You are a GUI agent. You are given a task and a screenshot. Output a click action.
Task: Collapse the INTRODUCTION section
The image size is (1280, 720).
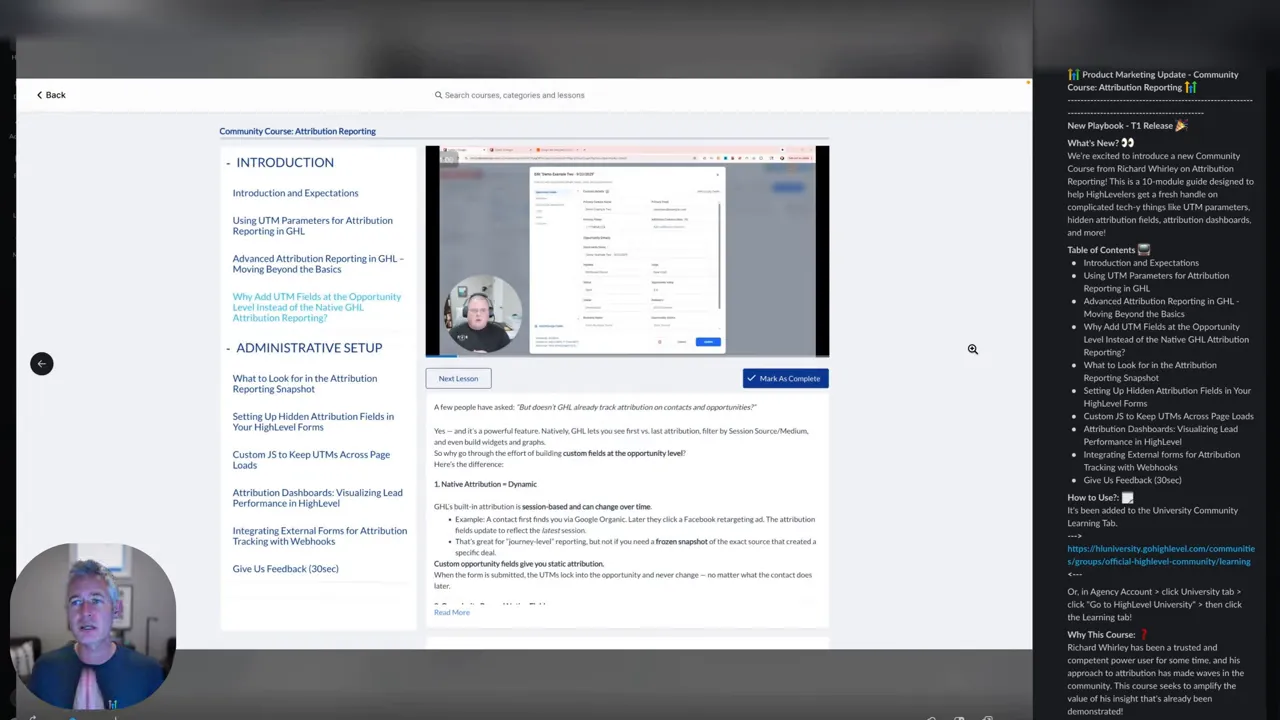[227, 162]
